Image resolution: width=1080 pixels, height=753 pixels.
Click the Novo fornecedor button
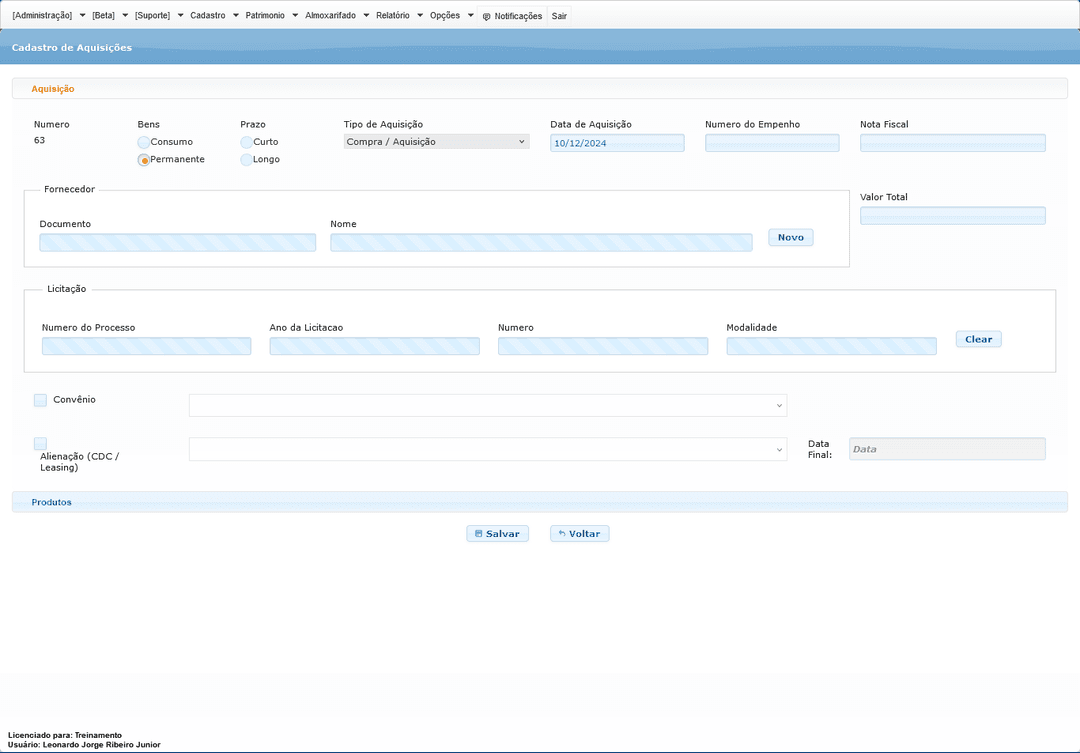tap(791, 238)
